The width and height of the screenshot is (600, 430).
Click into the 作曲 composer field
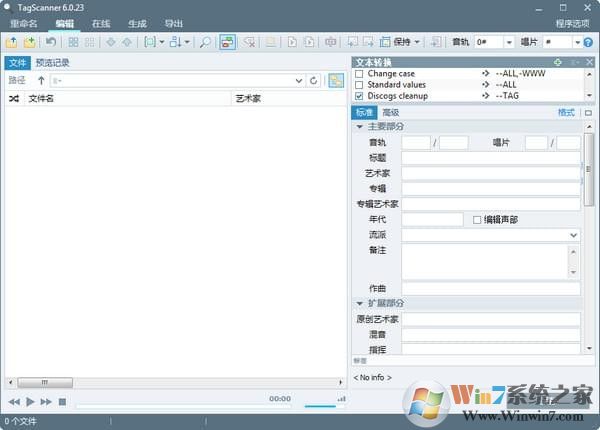pyautogui.click(x=491, y=288)
